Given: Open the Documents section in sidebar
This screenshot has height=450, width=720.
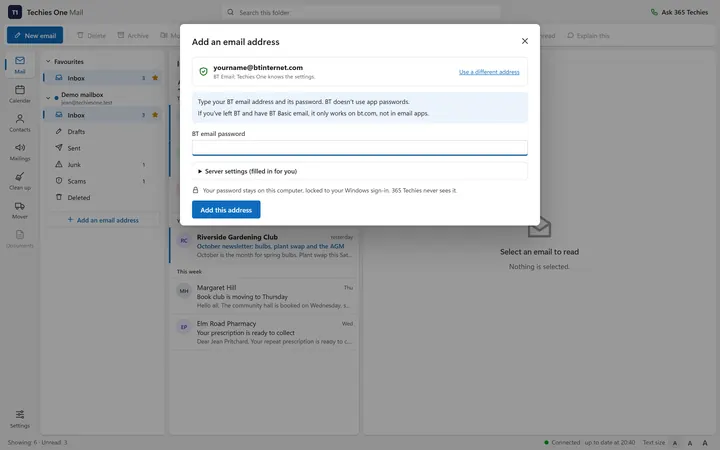Looking at the screenshot, I should [x=20, y=239].
